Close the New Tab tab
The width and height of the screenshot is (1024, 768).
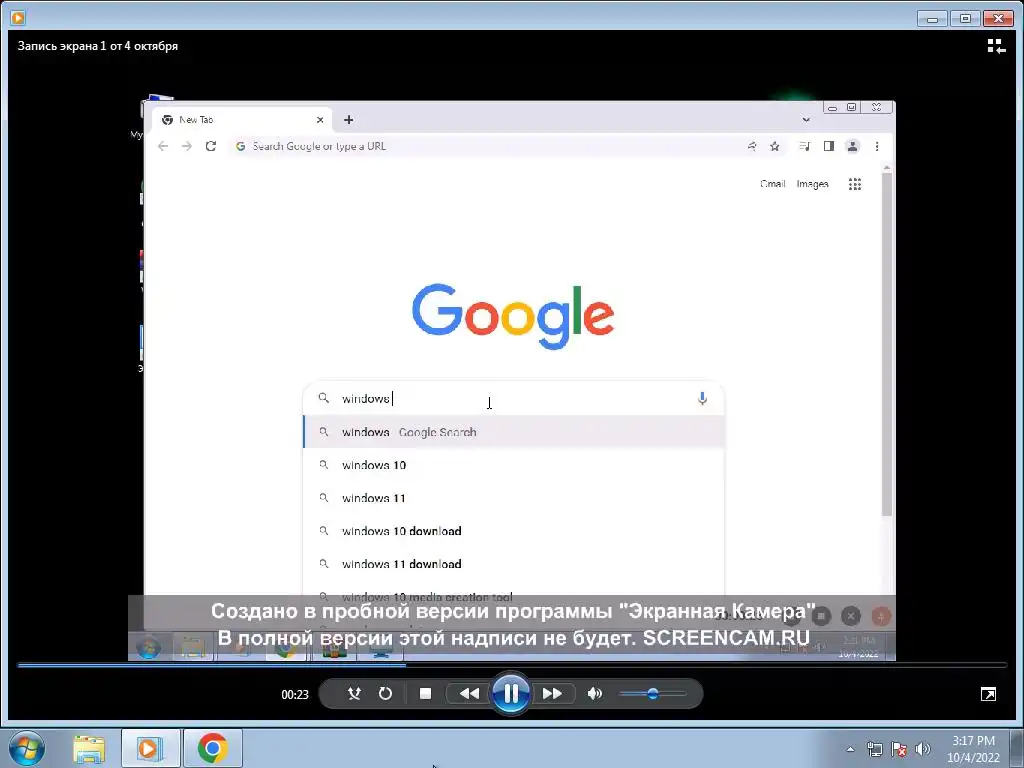pos(320,120)
